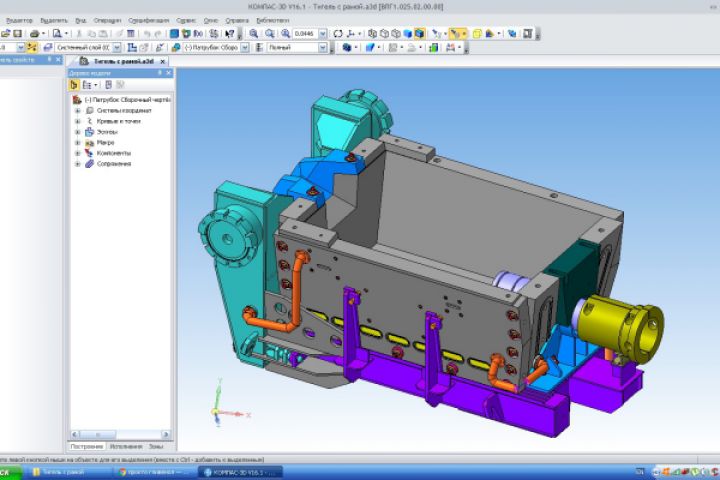
Task: Switch to the Зоны bottom tab
Action: coord(156,446)
